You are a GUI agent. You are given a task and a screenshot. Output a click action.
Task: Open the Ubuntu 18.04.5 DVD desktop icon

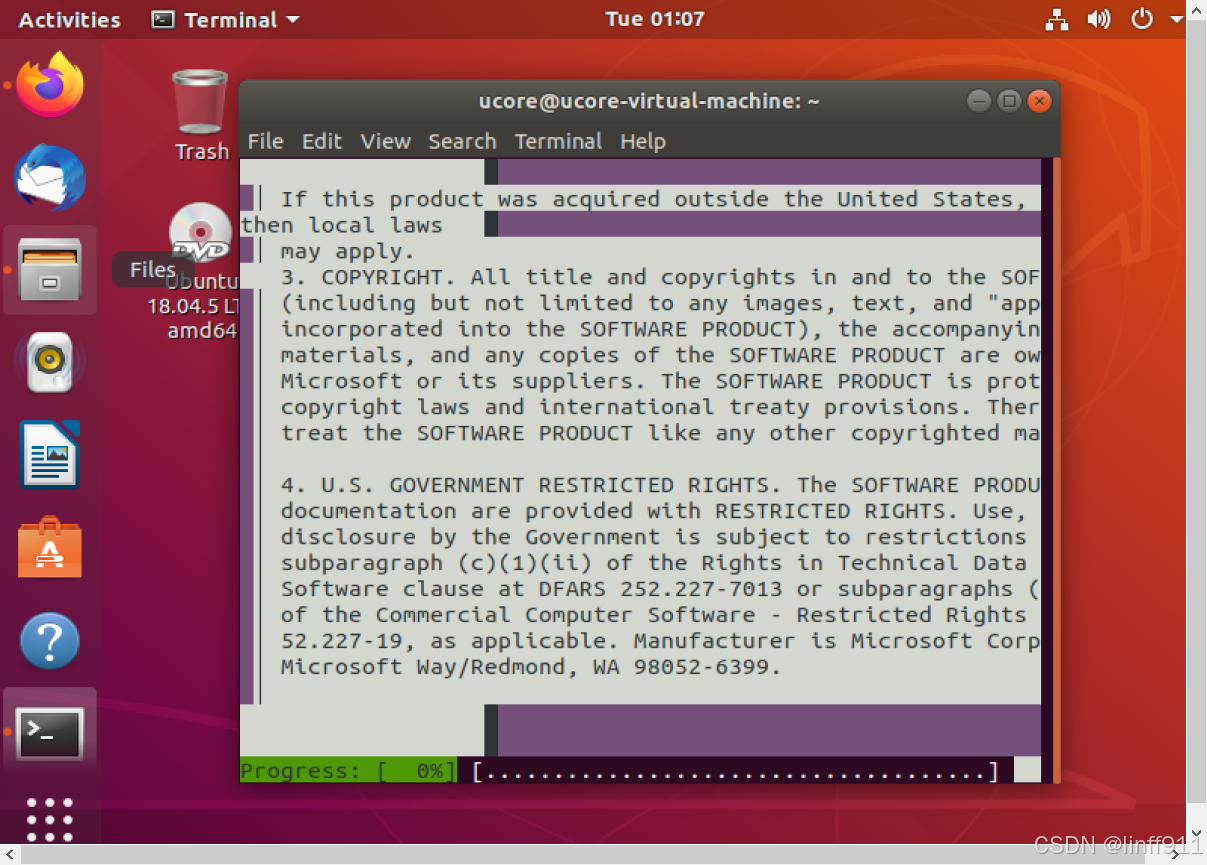[x=201, y=270]
